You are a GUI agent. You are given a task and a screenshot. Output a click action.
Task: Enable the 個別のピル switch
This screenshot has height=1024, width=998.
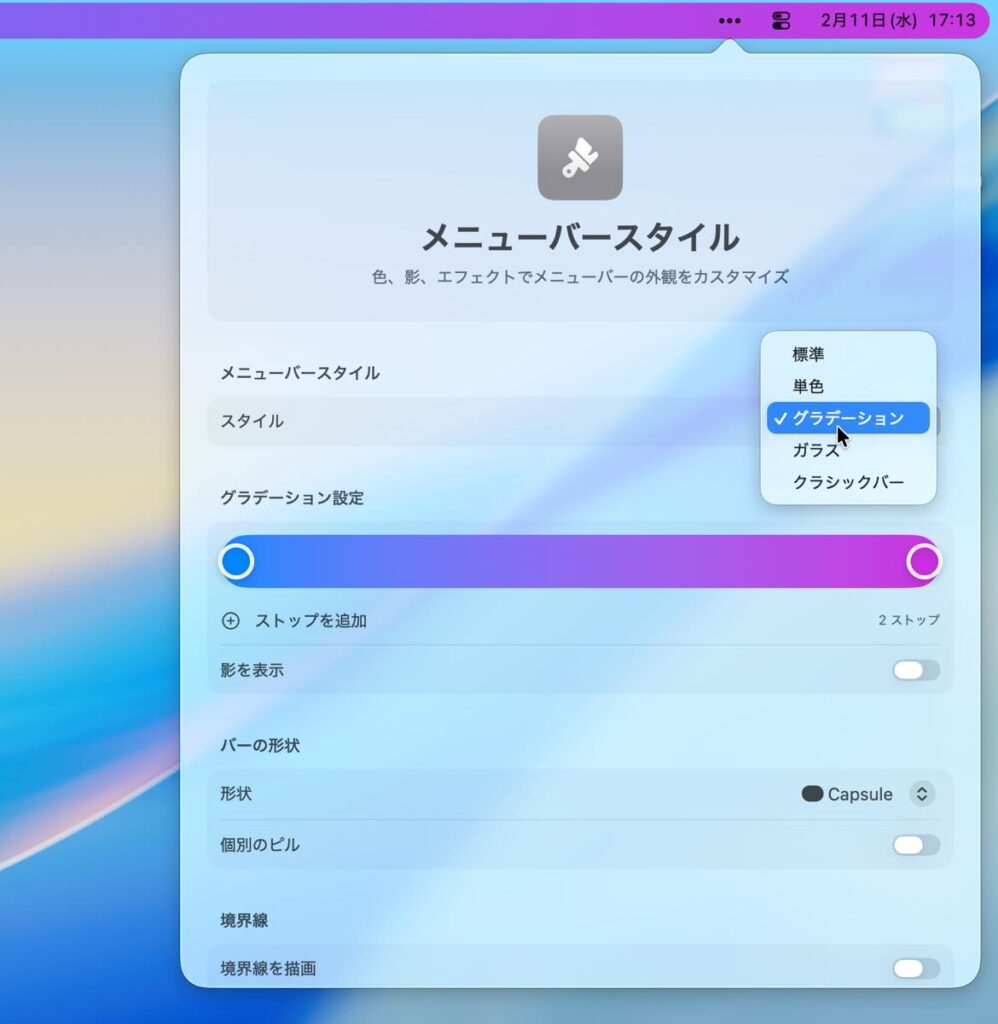(916, 845)
